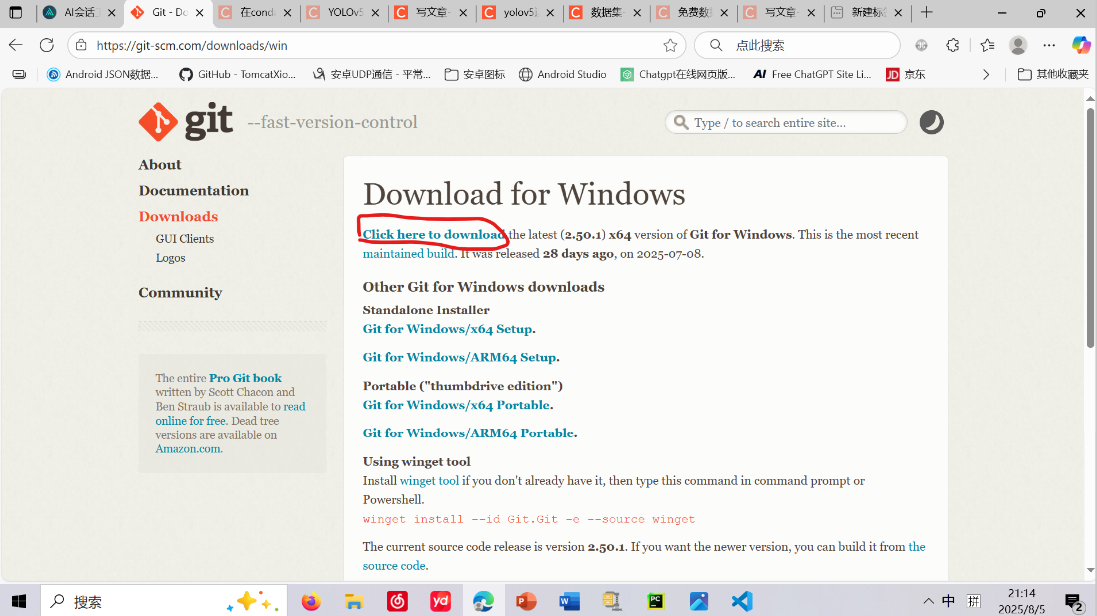Click the taskbar 搜索 box
Screen dimensions: 1097x616
pos(164,601)
